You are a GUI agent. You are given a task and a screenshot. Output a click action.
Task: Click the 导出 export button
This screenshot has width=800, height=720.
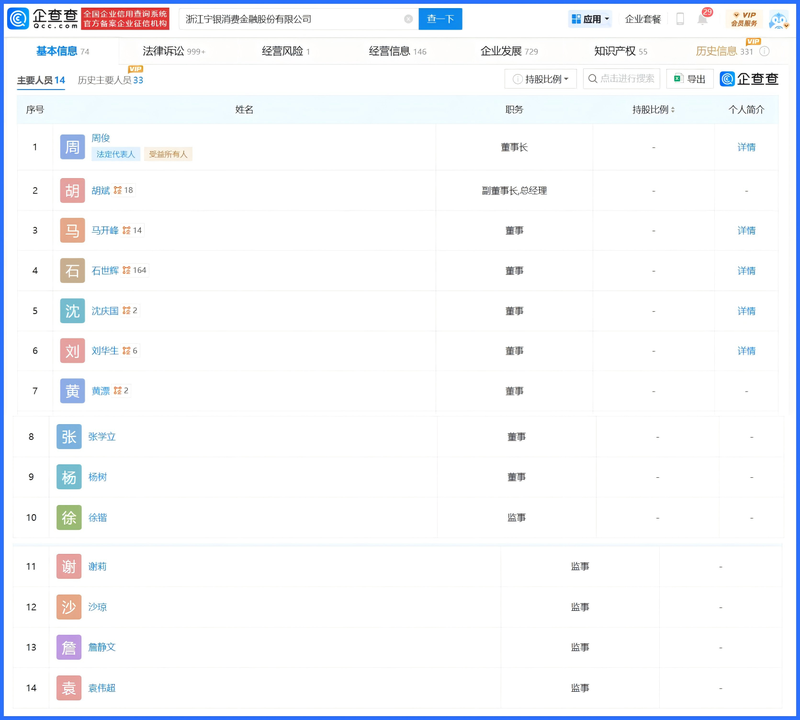click(689, 79)
